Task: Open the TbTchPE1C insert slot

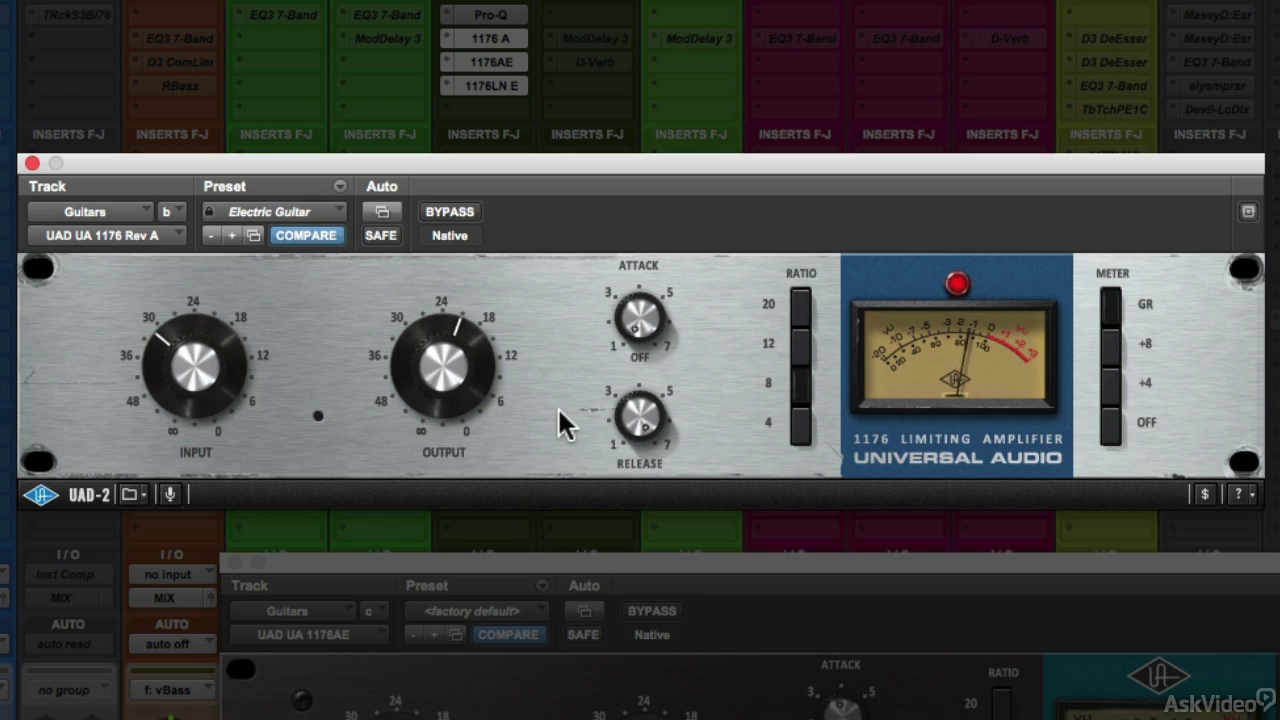Action: click(1108, 110)
